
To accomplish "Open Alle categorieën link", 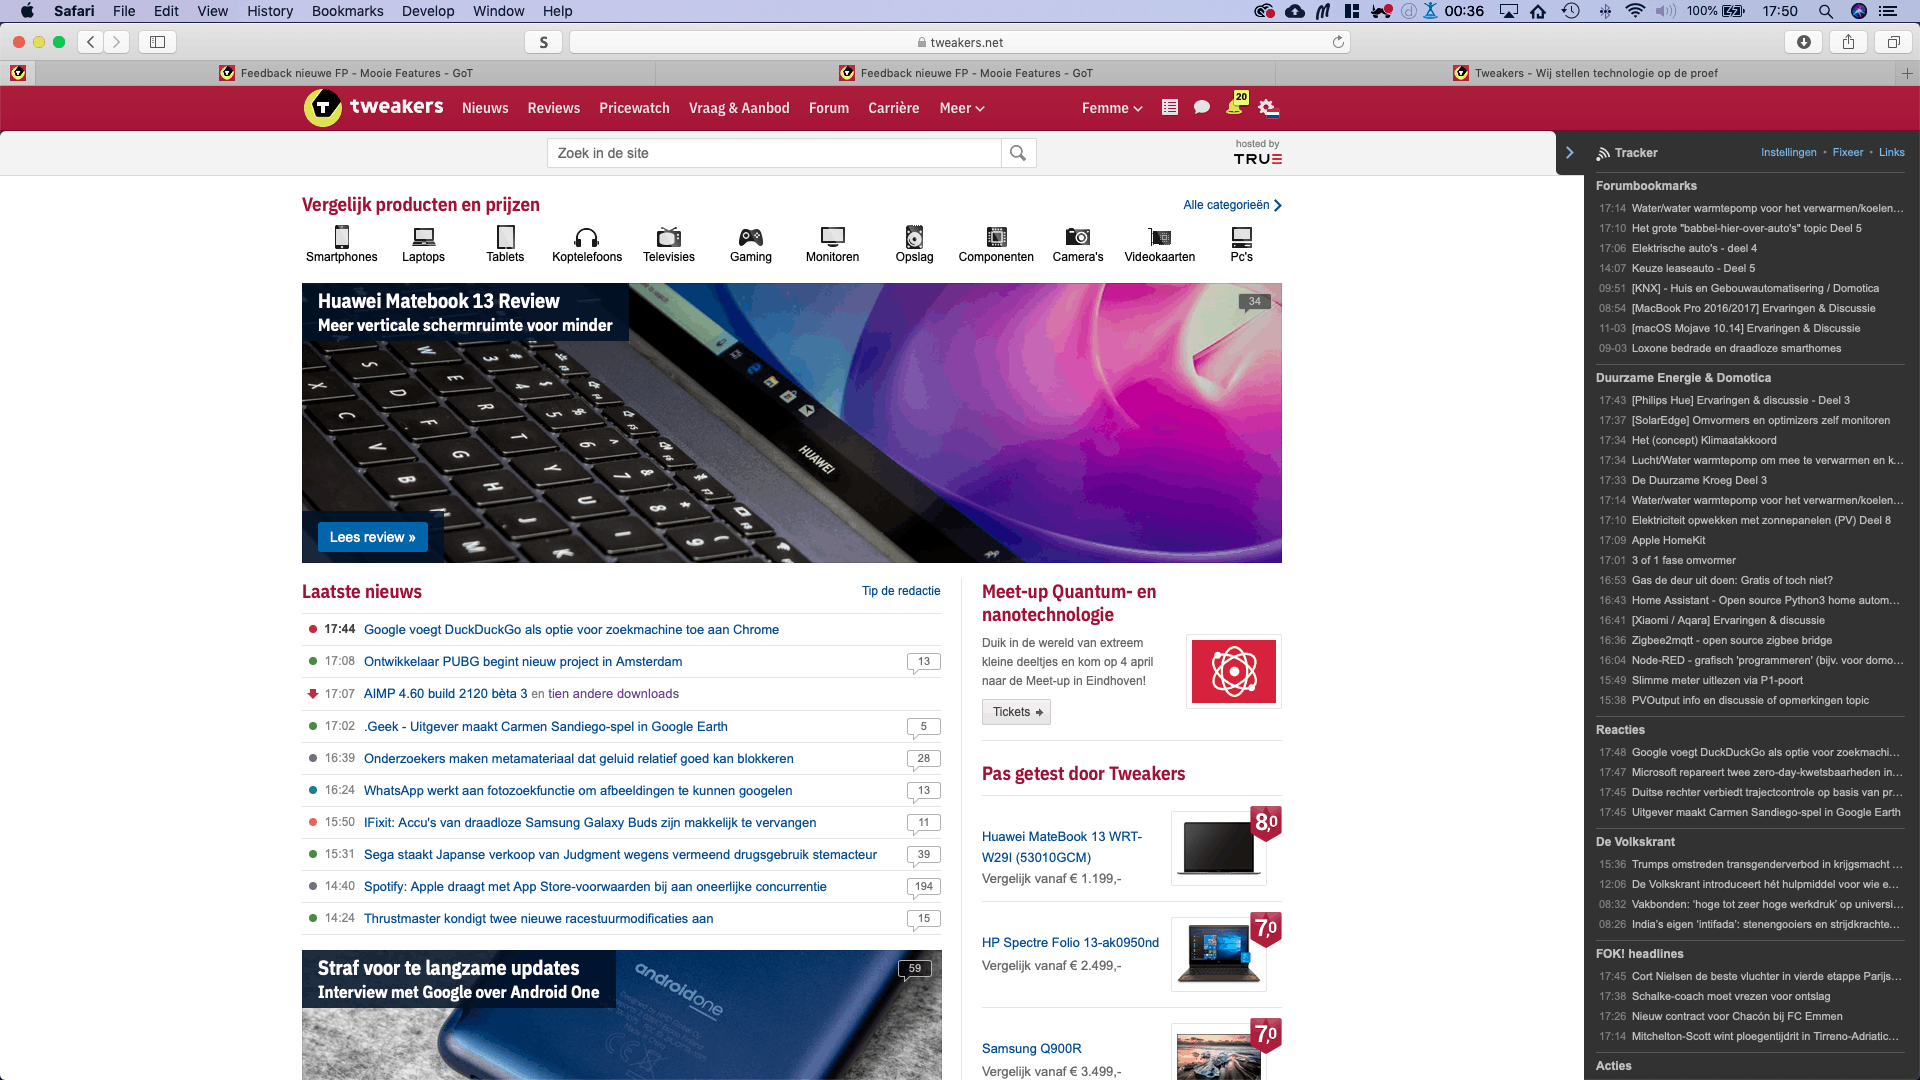I will [x=1232, y=205].
